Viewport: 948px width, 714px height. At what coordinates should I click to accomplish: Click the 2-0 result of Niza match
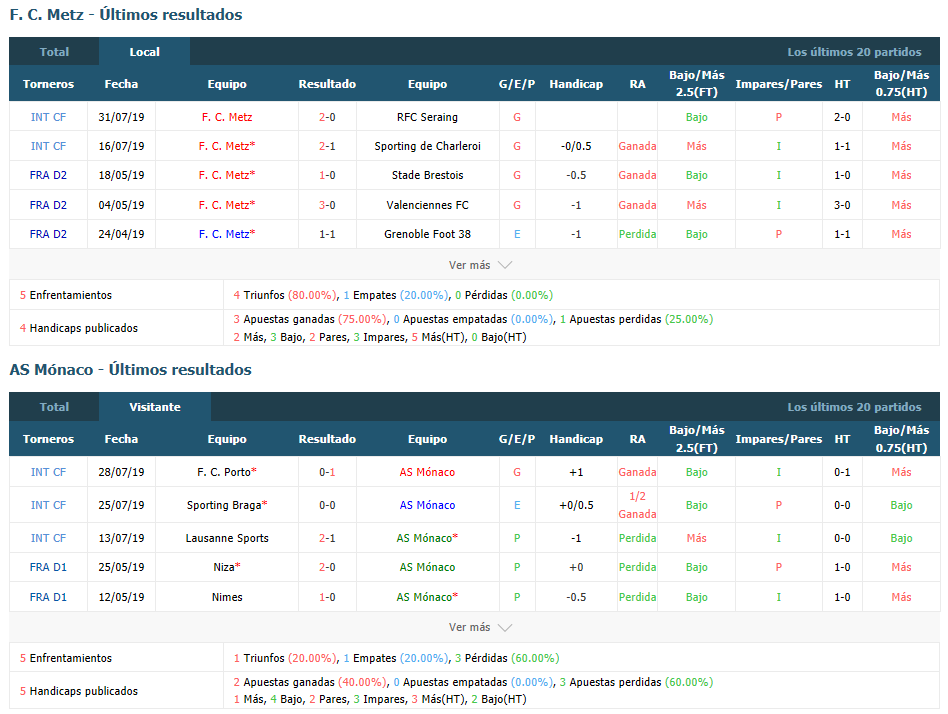[327, 567]
